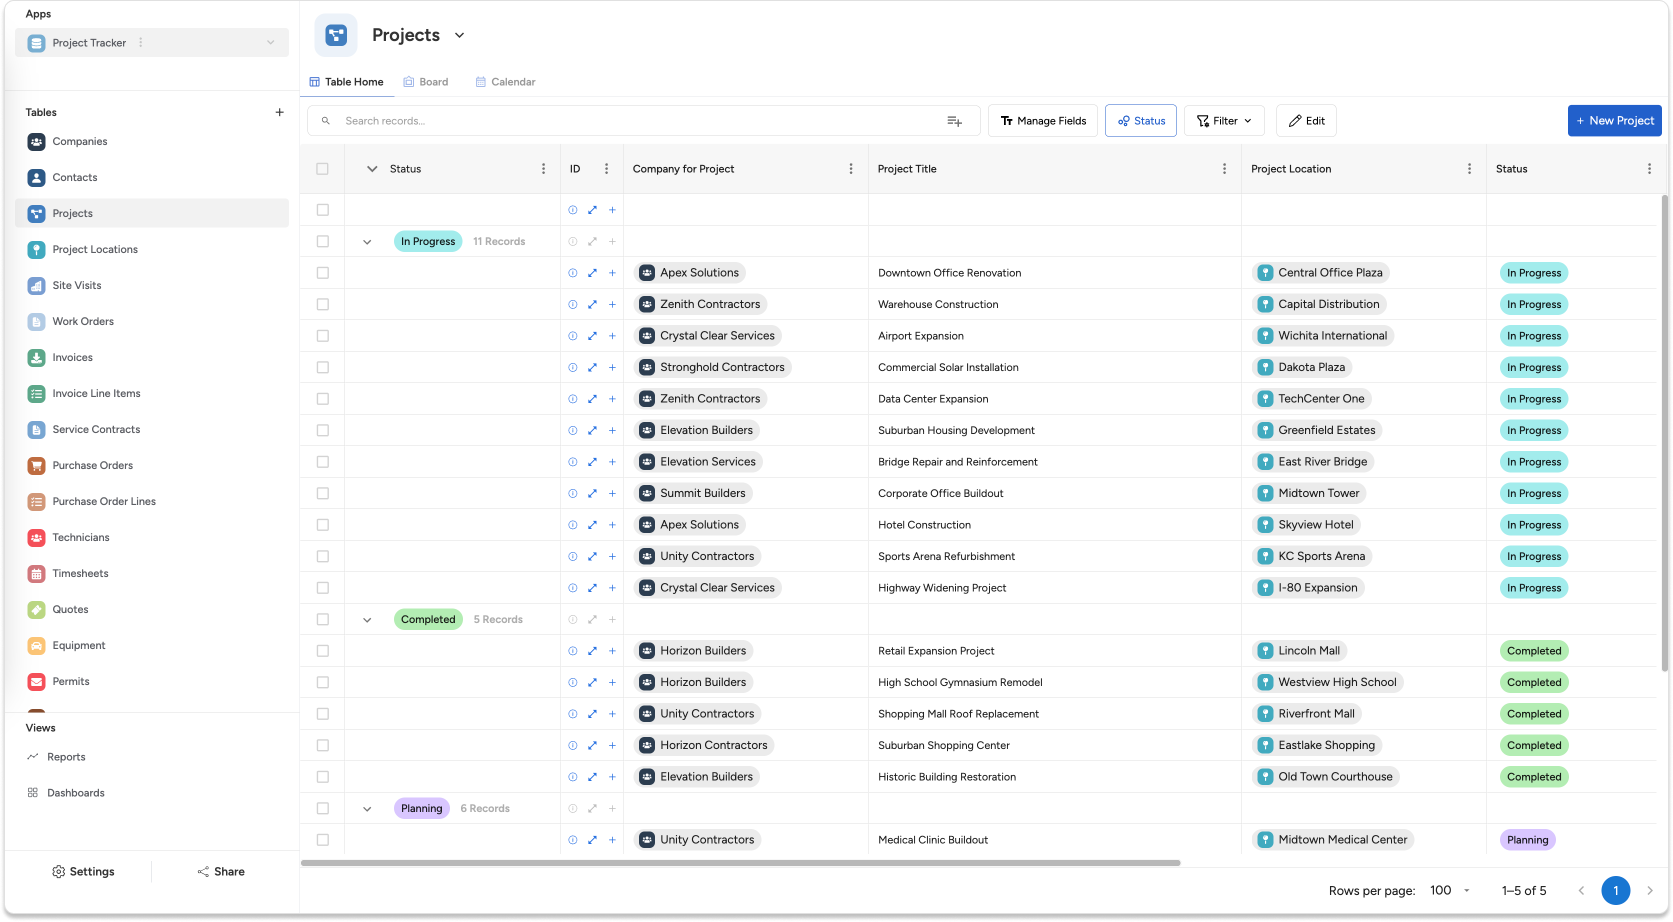This screenshot has width=1673, height=922.
Task: Open the Invoices table icon
Action: (36, 358)
